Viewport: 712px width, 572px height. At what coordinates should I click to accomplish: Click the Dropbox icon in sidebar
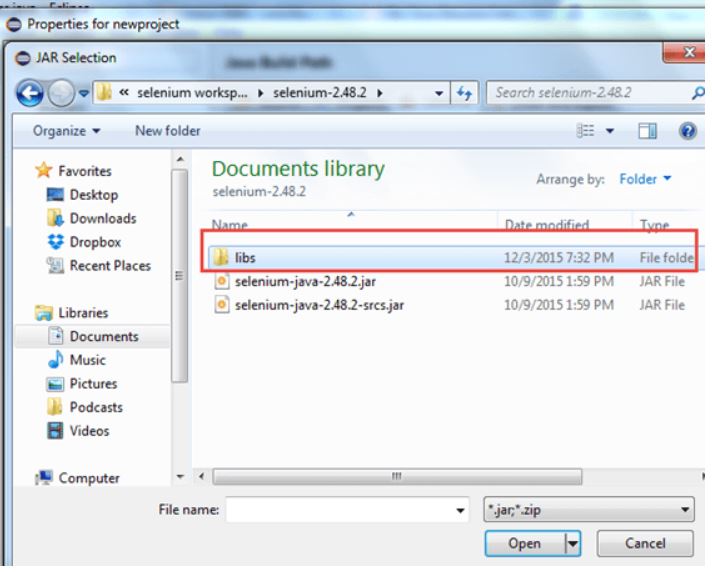pyautogui.click(x=56, y=242)
